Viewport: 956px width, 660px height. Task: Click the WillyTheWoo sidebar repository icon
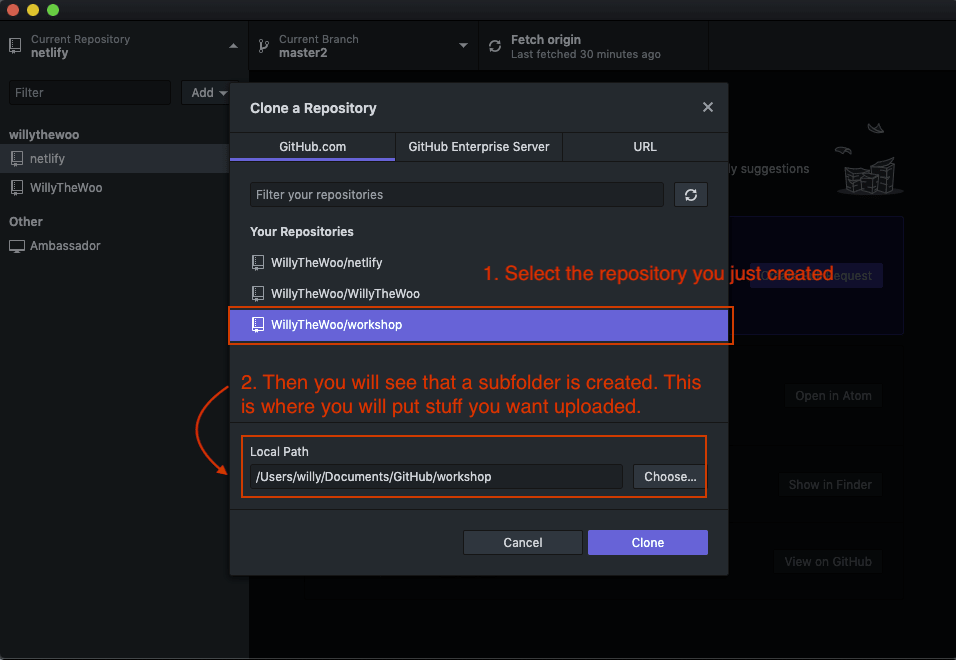coord(17,188)
